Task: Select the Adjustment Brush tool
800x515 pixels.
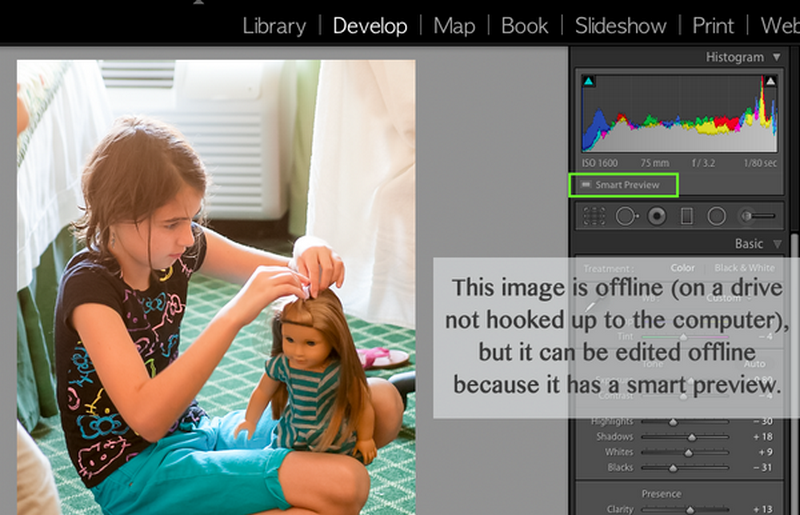Action: click(x=758, y=216)
